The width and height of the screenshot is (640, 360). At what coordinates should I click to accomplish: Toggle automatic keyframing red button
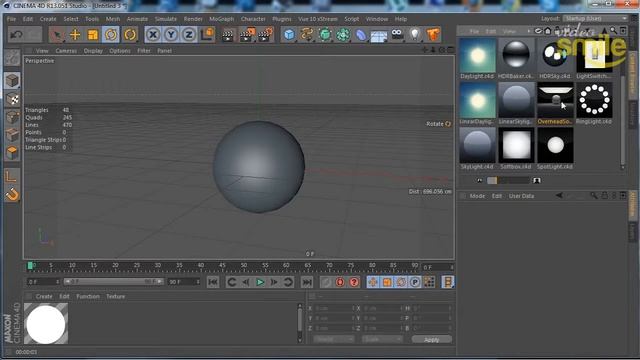[x=340, y=282]
